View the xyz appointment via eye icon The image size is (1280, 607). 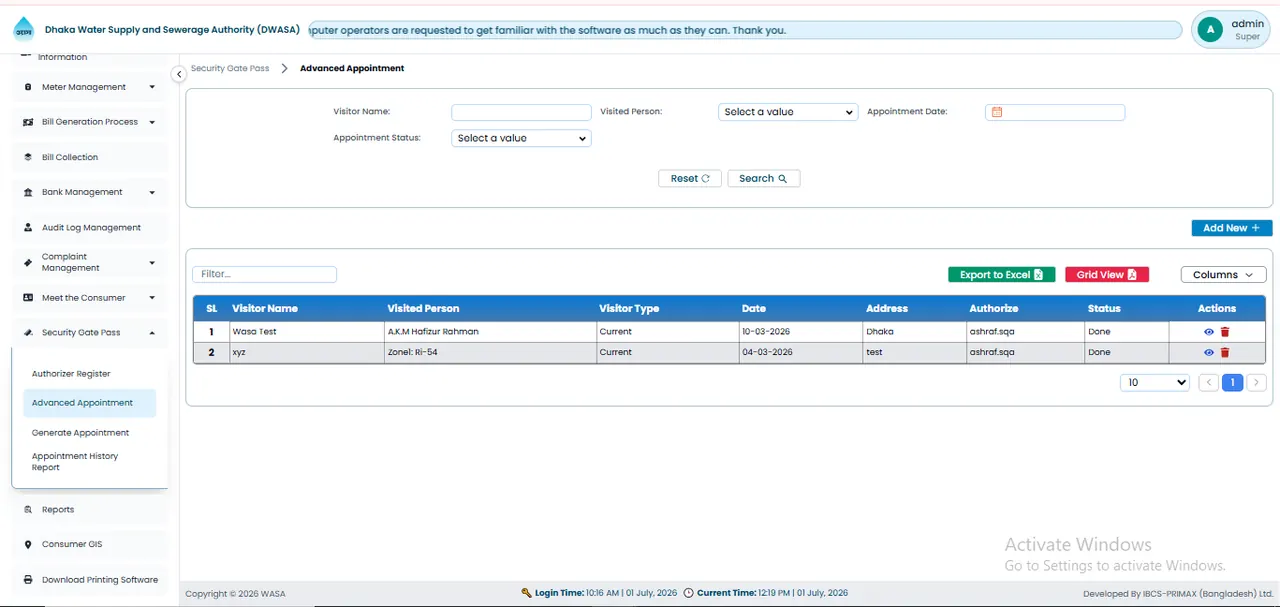pyautogui.click(x=1209, y=352)
